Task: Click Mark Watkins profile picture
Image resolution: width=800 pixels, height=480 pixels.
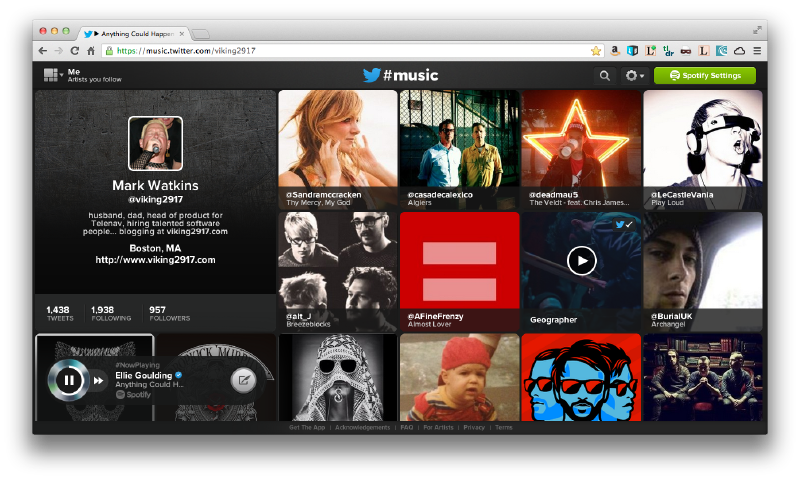Action: (156, 143)
